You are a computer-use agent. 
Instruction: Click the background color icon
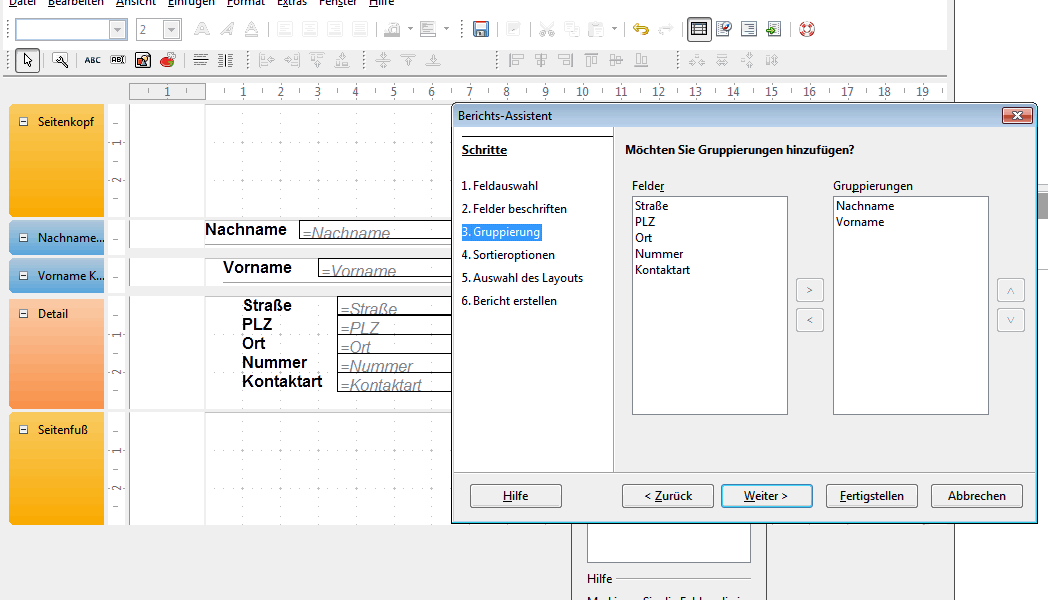[x=392, y=29]
